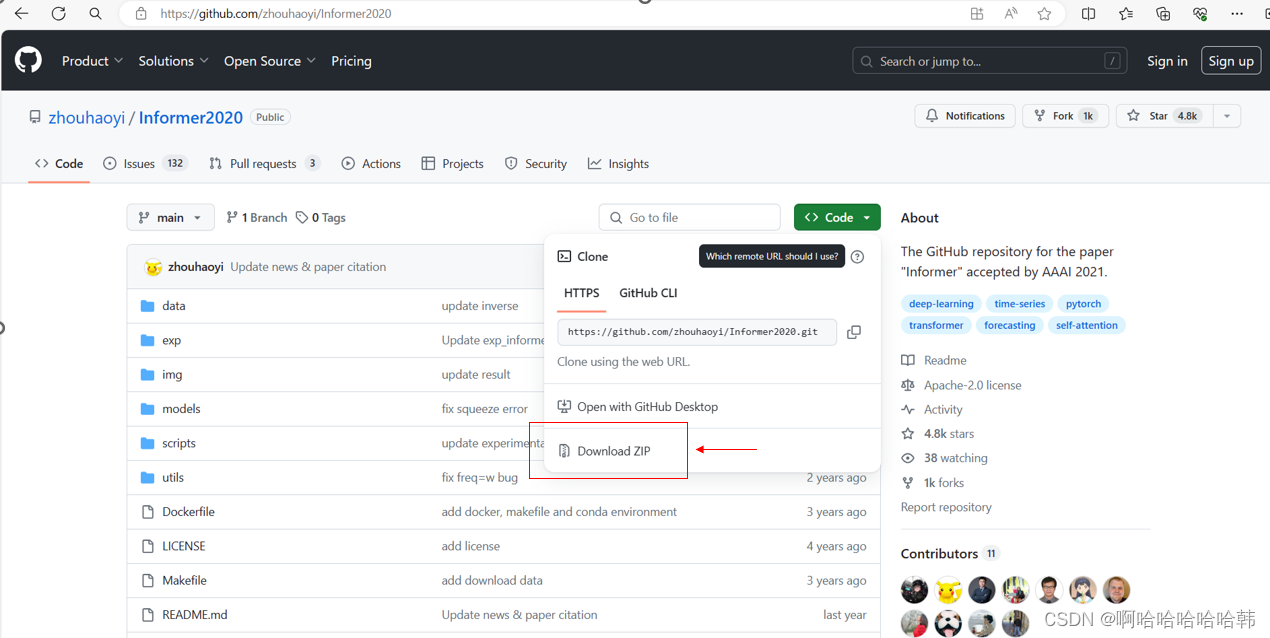Click the deep-learning topic tag
The image size is (1270, 638).
click(941, 304)
